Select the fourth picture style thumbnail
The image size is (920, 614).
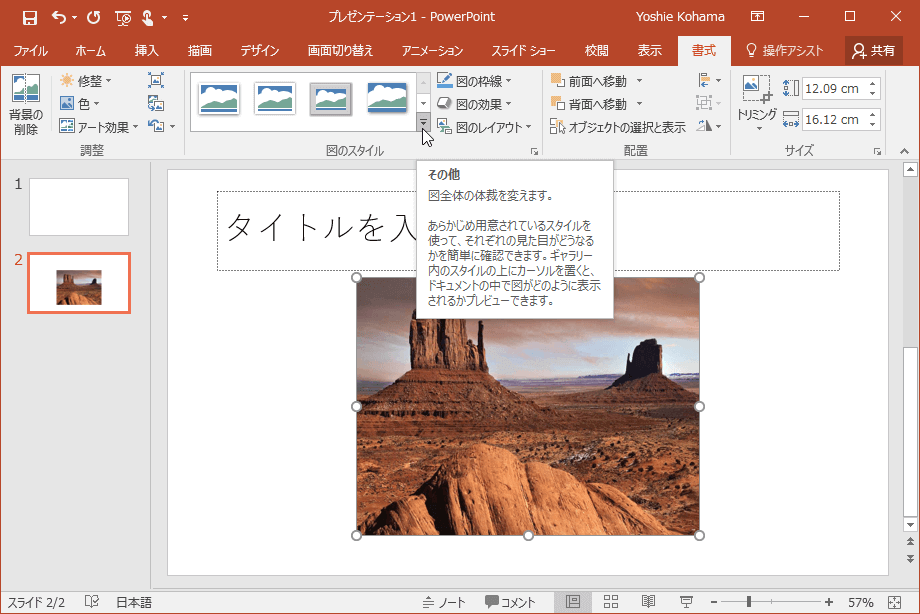tap(387, 99)
